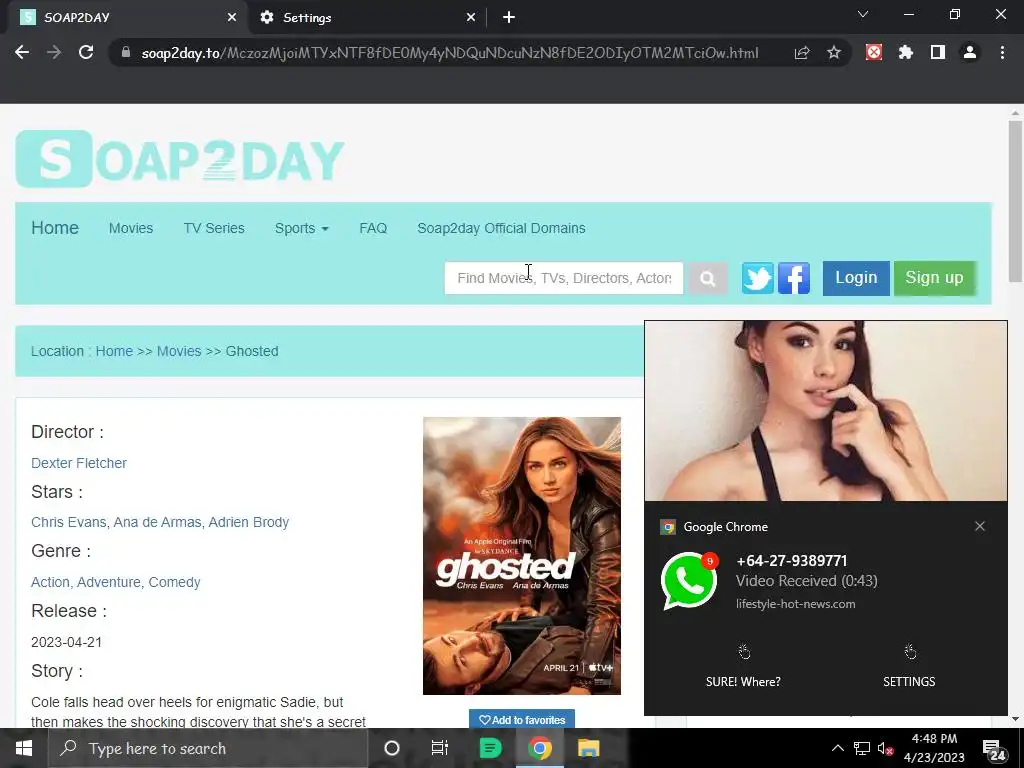Open Cortana circle icon on taskbar
Screen dimensions: 1024x768
pyautogui.click(x=392, y=748)
